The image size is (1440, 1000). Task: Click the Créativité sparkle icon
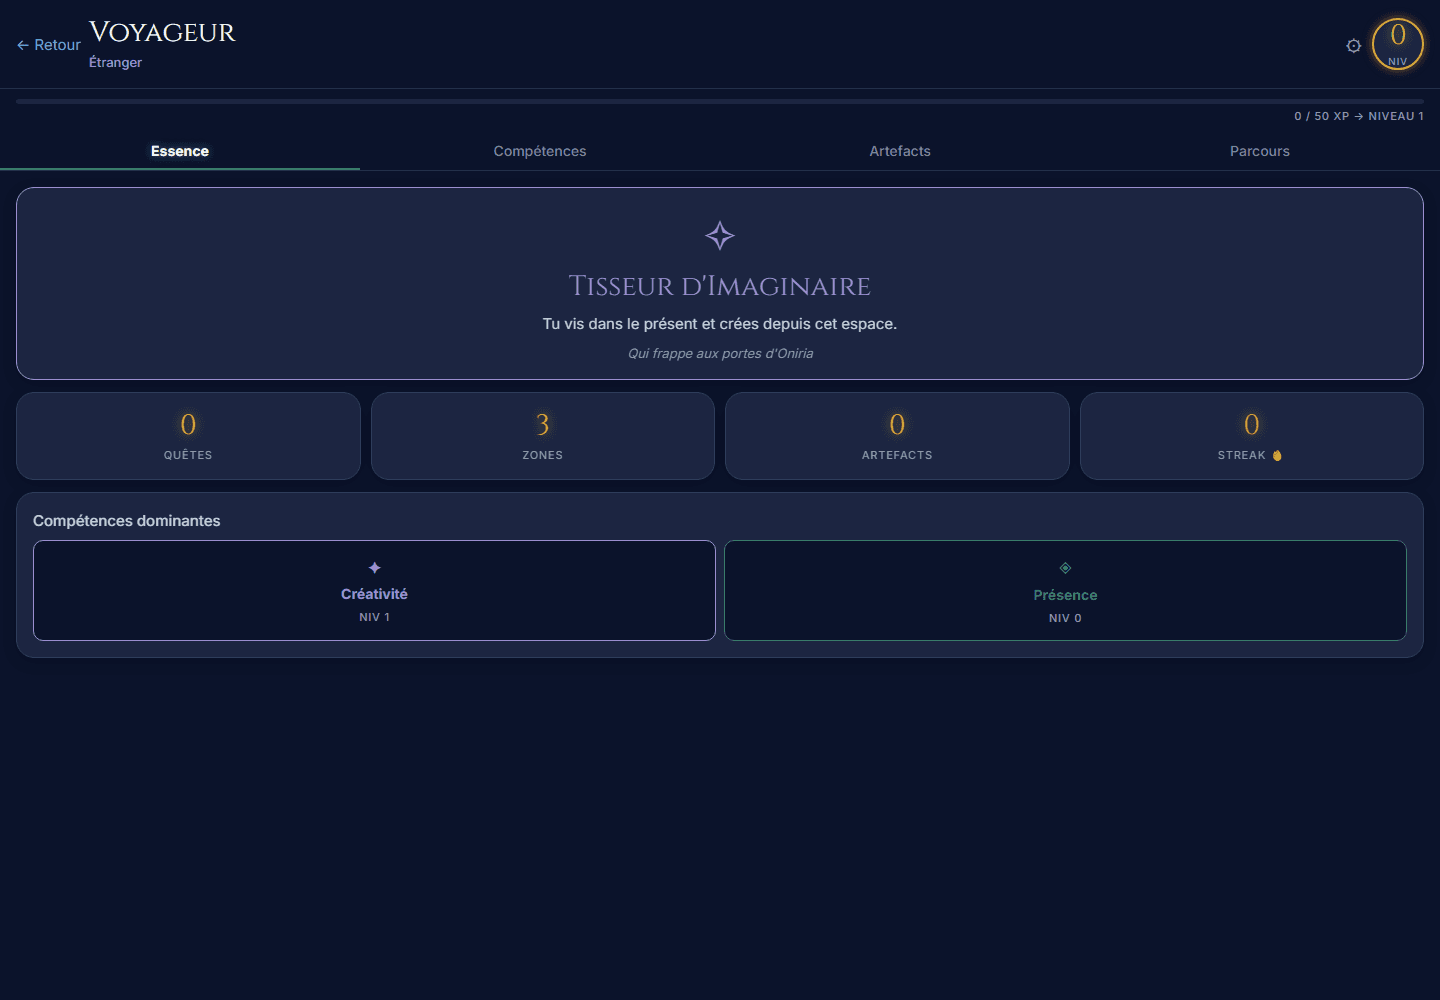[x=374, y=568]
